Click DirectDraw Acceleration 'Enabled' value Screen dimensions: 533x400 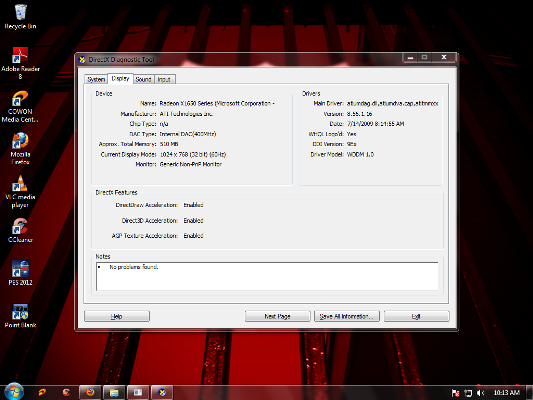[193, 205]
